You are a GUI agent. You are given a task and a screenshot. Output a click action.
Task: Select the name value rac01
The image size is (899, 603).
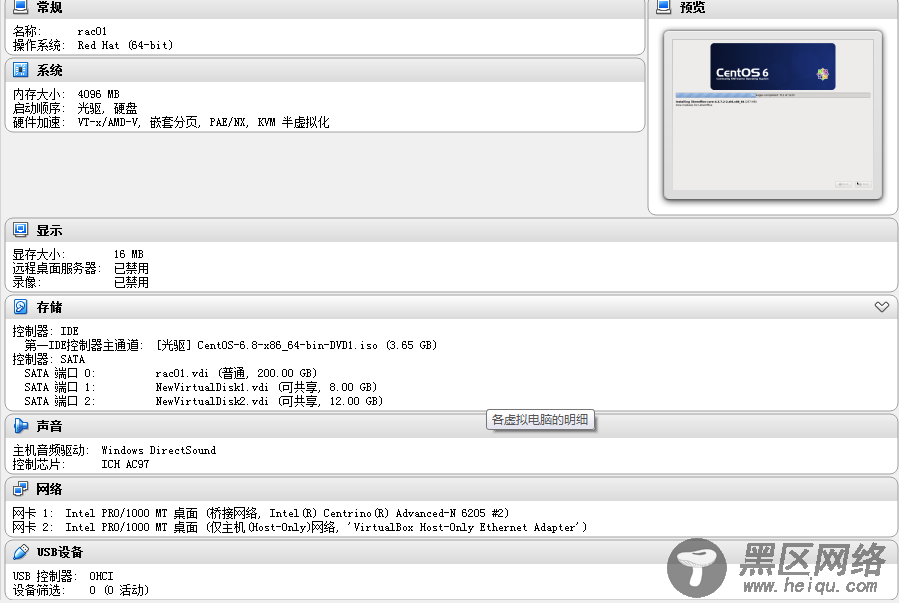point(92,32)
